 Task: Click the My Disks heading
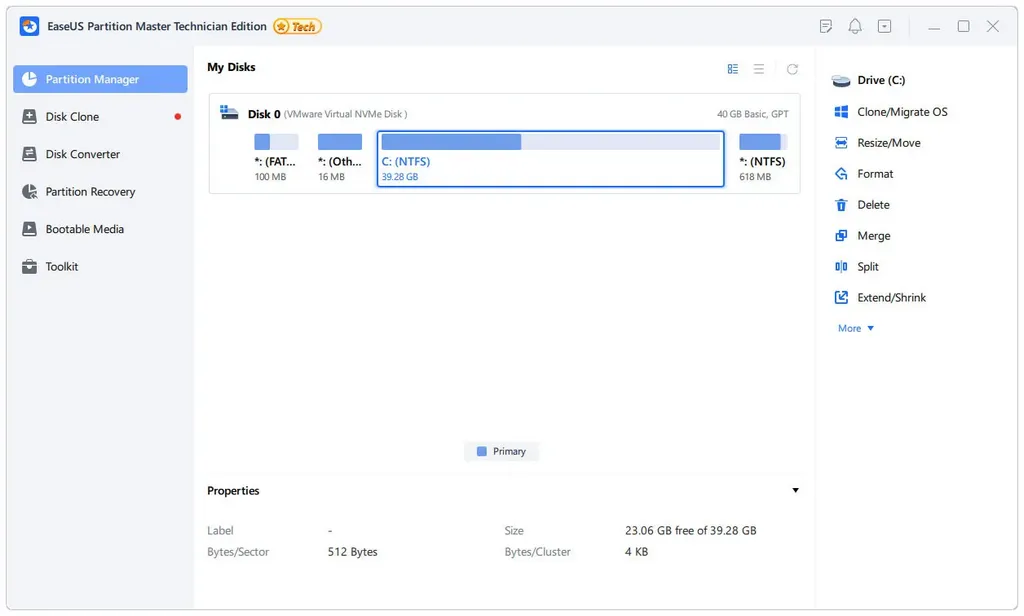point(231,67)
